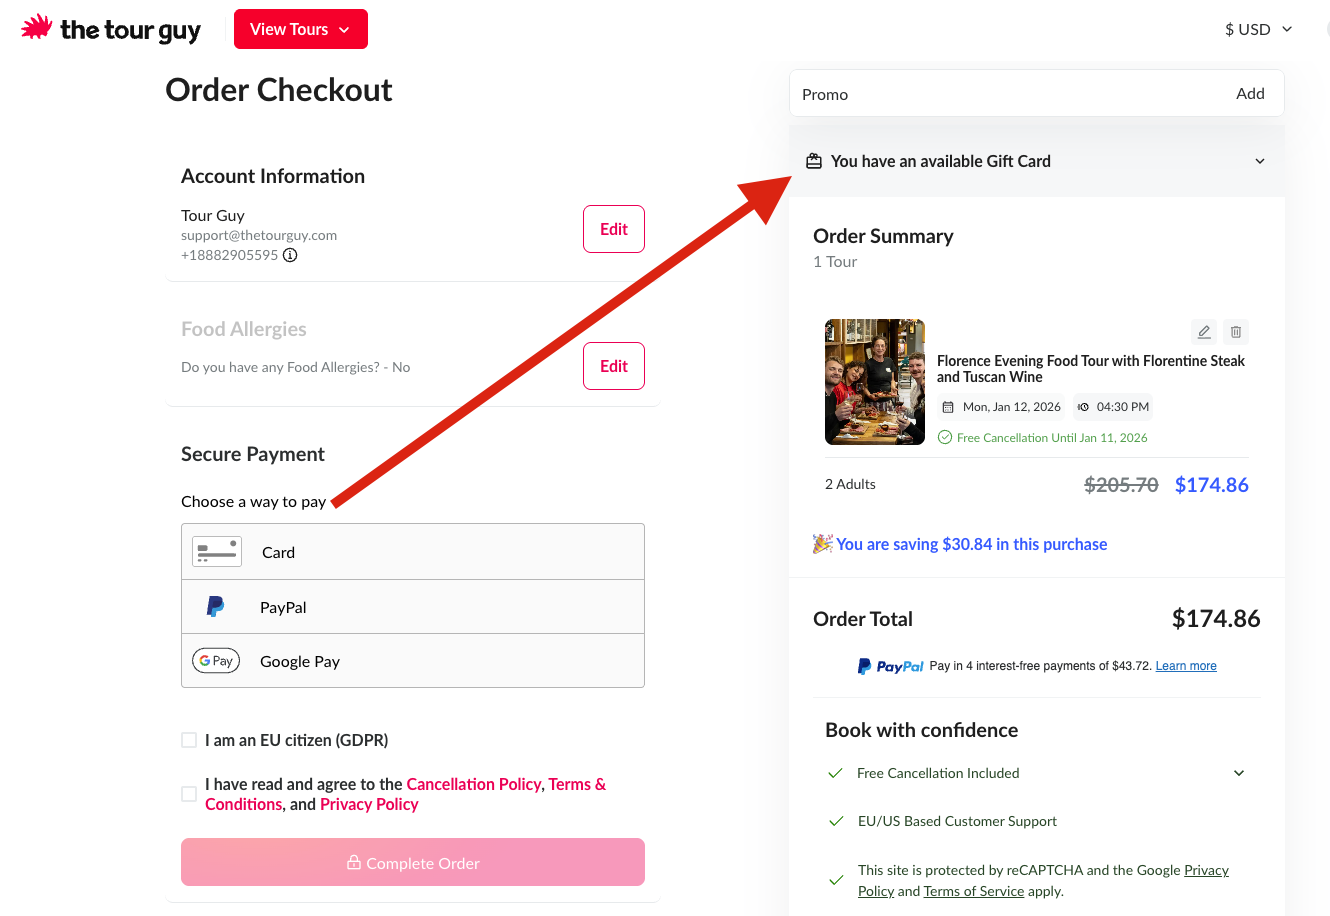This screenshot has height=916, width=1330.
Task: Check the EU citizen GDPR checkbox
Action: (x=189, y=740)
